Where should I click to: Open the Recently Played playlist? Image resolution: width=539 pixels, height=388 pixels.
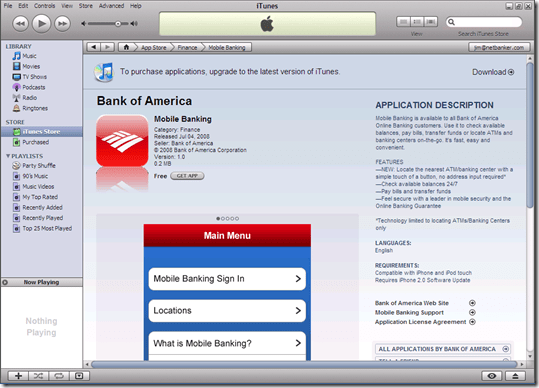[x=42, y=218]
